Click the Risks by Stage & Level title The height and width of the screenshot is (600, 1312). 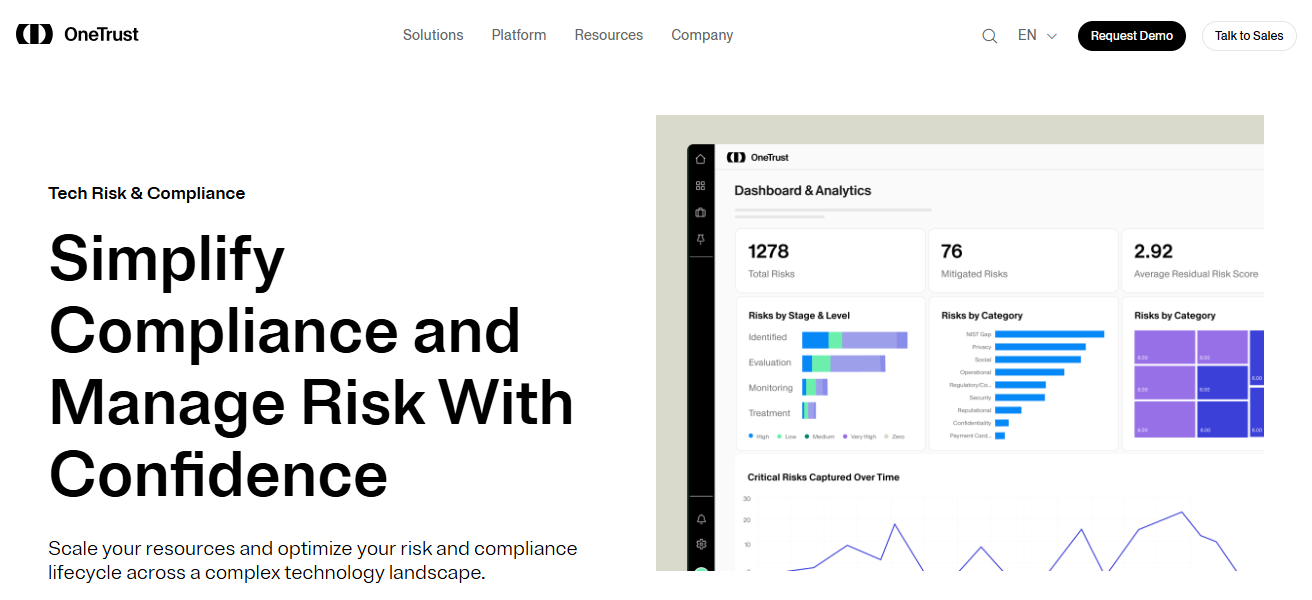coord(799,316)
